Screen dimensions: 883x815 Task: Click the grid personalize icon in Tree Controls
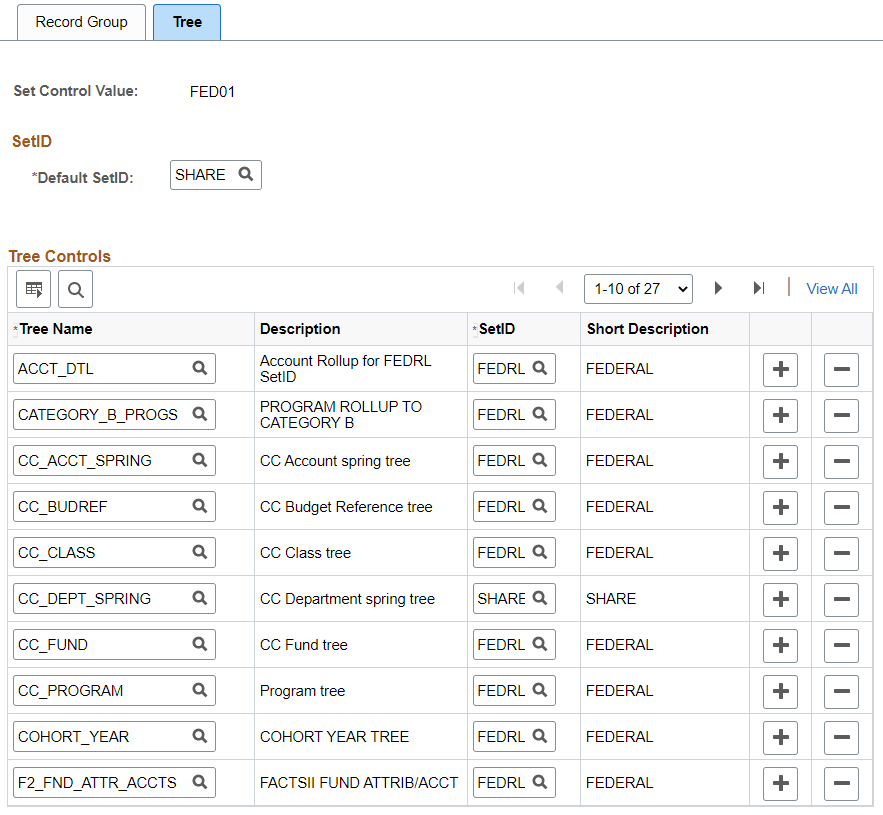pos(33,289)
